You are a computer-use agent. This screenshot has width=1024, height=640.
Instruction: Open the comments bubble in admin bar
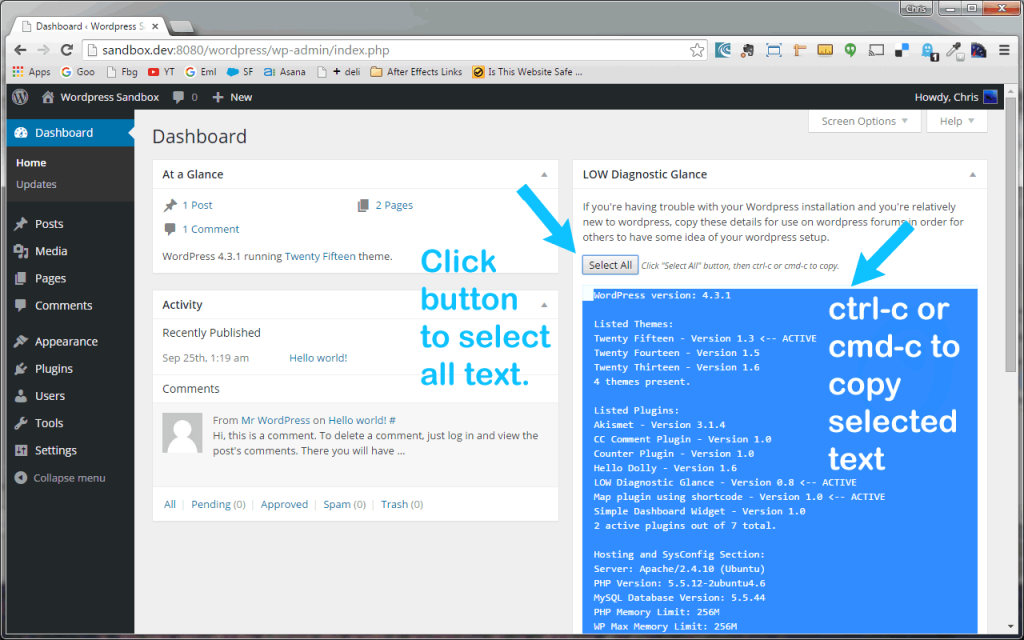click(185, 97)
